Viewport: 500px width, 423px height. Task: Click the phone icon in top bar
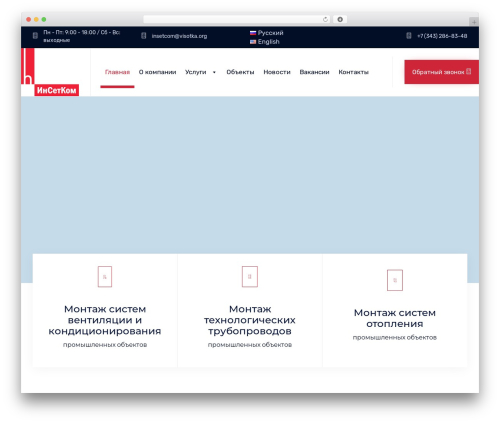tap(409, 35)
